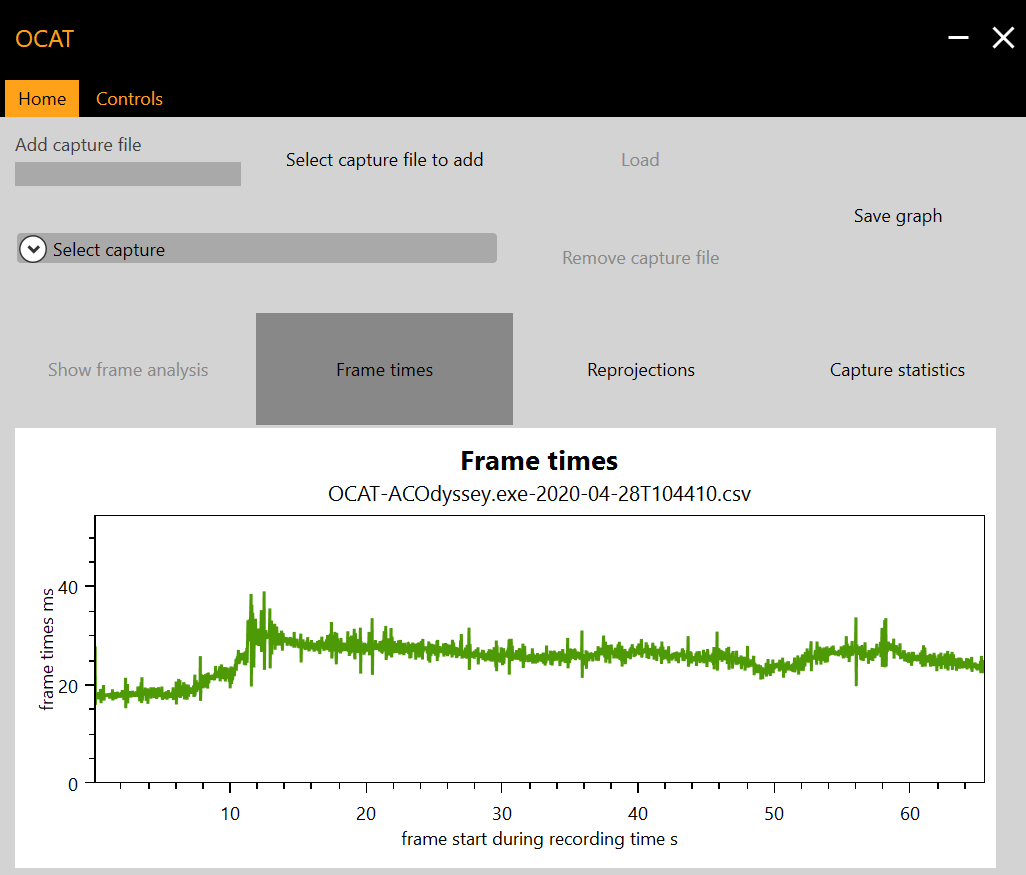The height and width of the screenshot is (875, 1026).
Task: Click the OCAT title text
Action: pos(45,40)
